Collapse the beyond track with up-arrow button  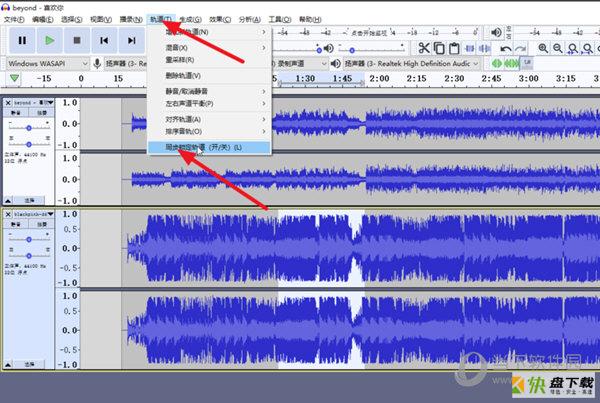[8, 201]
